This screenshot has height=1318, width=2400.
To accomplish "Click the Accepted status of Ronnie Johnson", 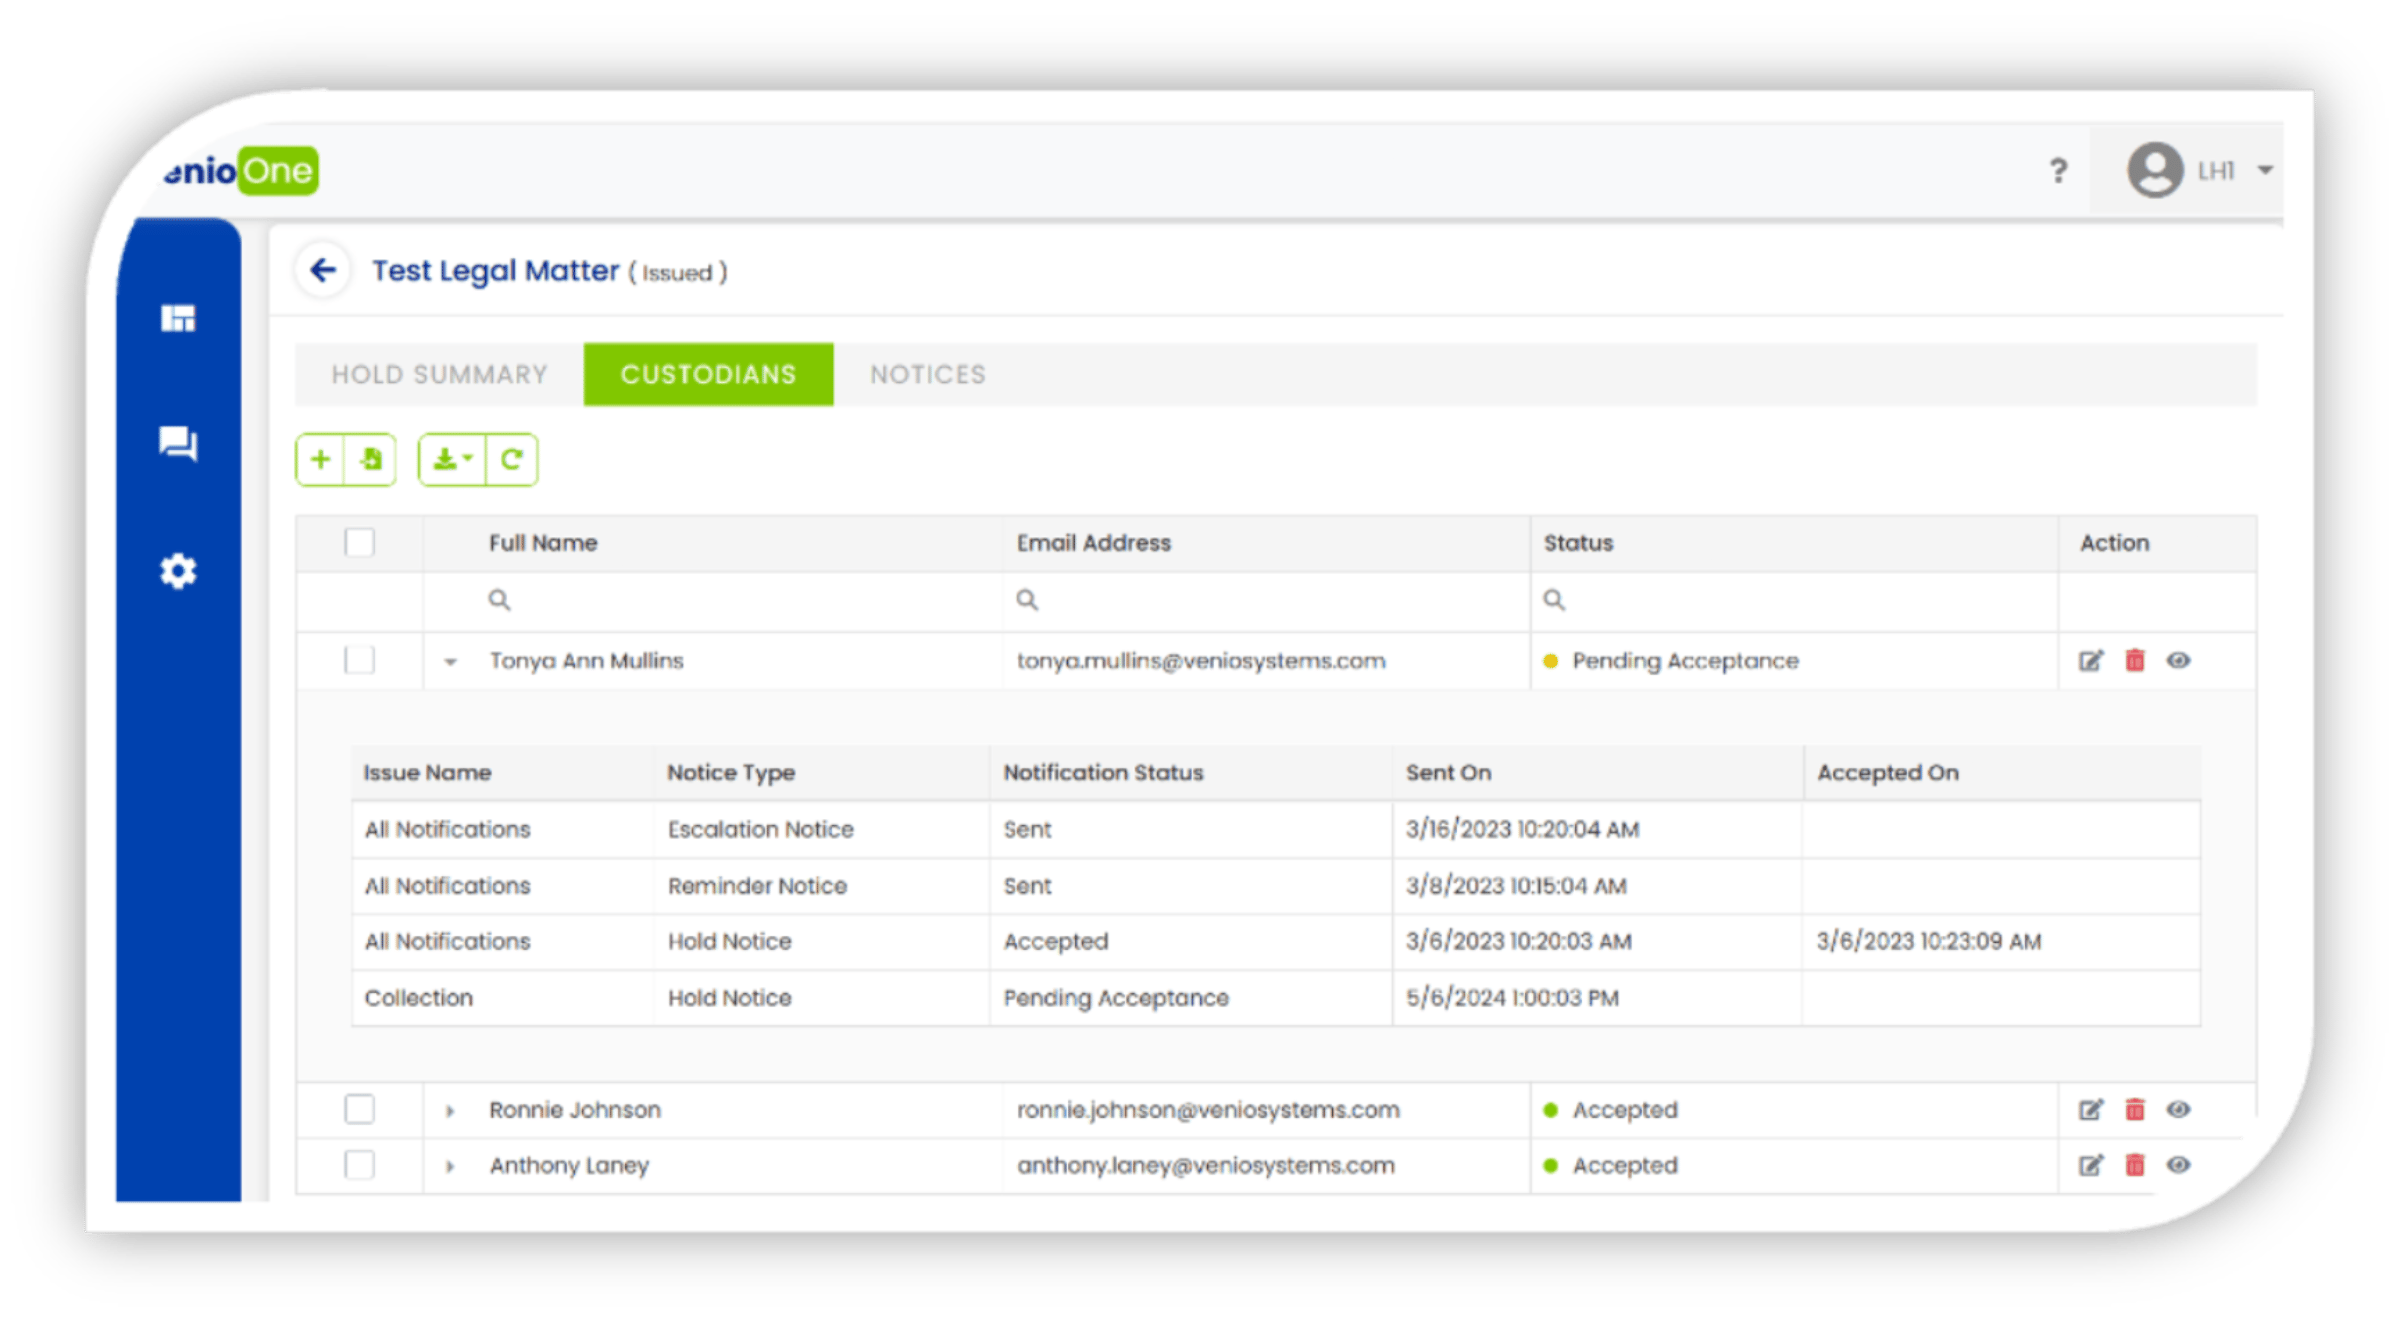I will [x=1624, y=1110].
